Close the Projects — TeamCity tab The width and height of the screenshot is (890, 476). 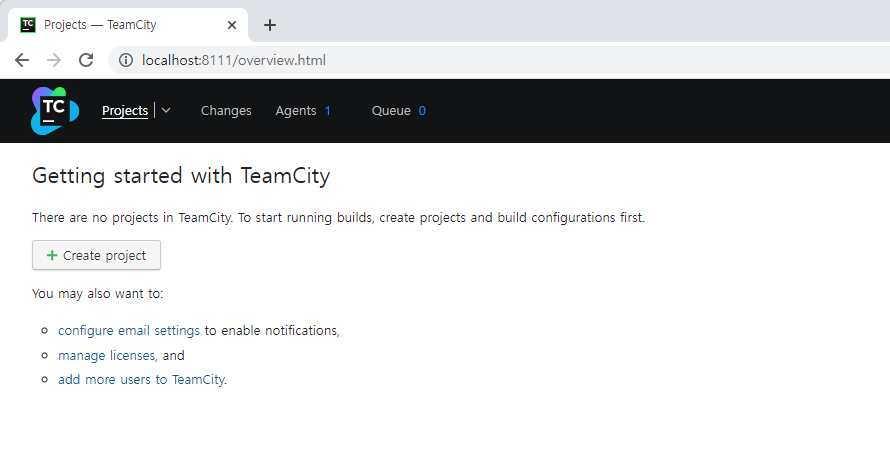click(x=232, y=25)
